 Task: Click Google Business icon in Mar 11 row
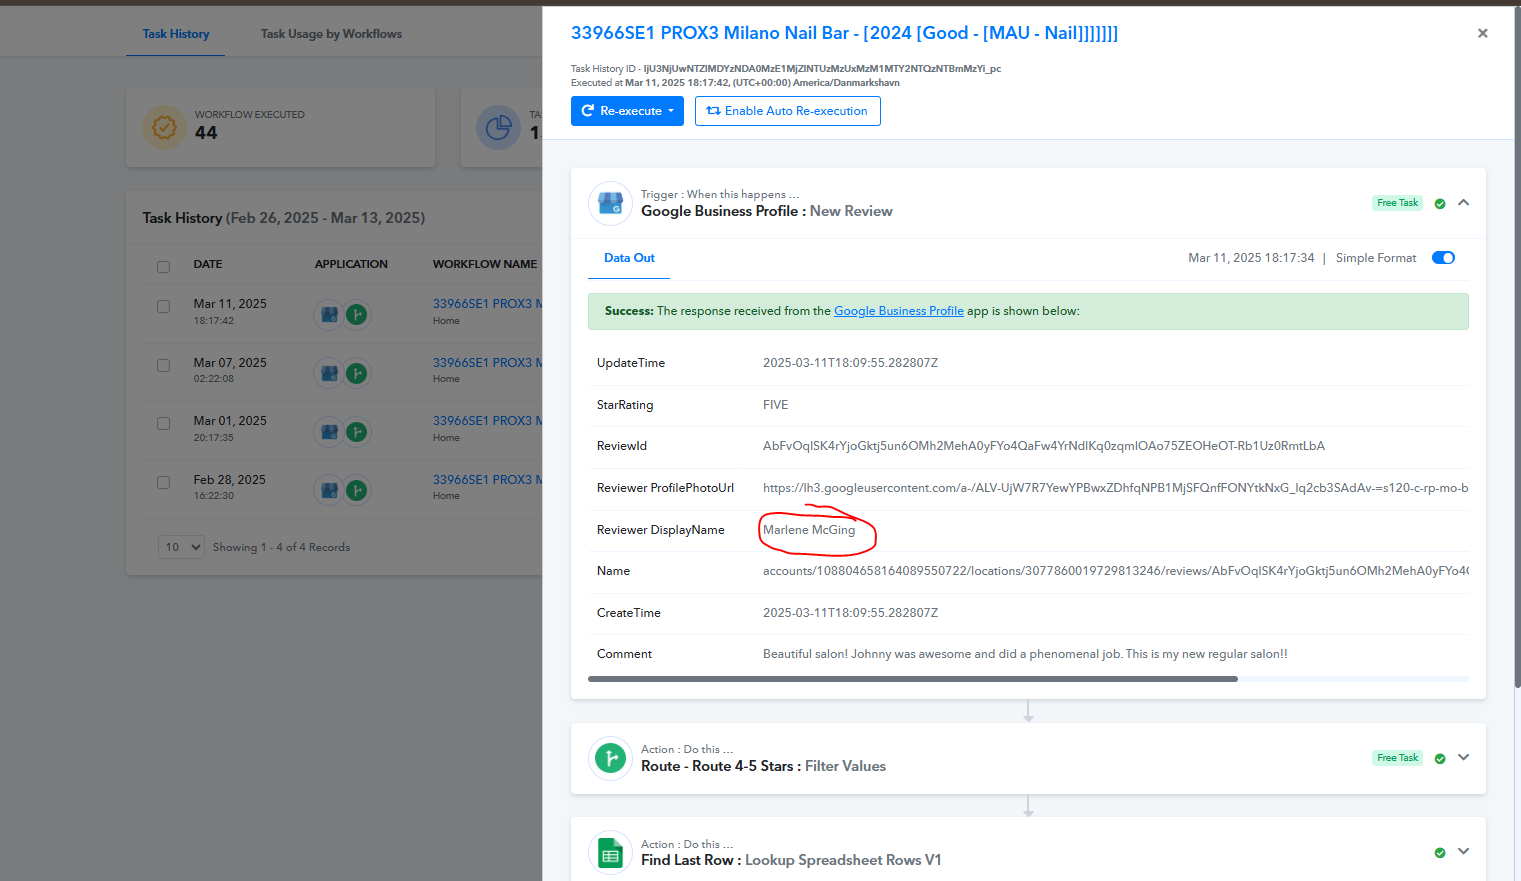click(x=329, y=315)
